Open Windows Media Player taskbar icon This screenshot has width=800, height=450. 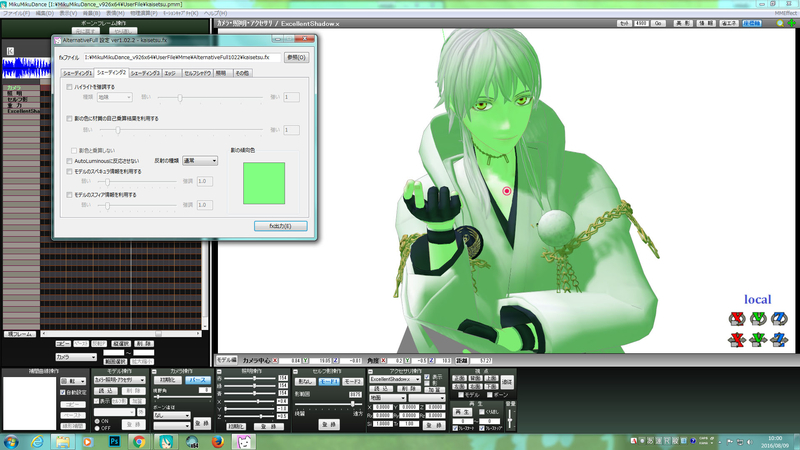[x=88, y=441]
